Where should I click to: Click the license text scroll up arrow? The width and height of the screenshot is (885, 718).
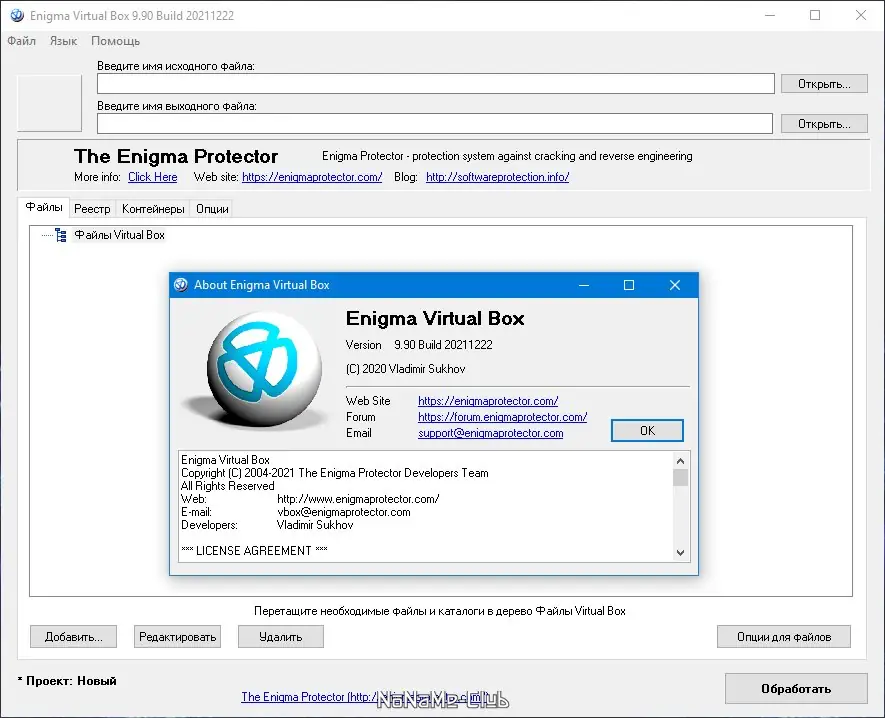681,461
